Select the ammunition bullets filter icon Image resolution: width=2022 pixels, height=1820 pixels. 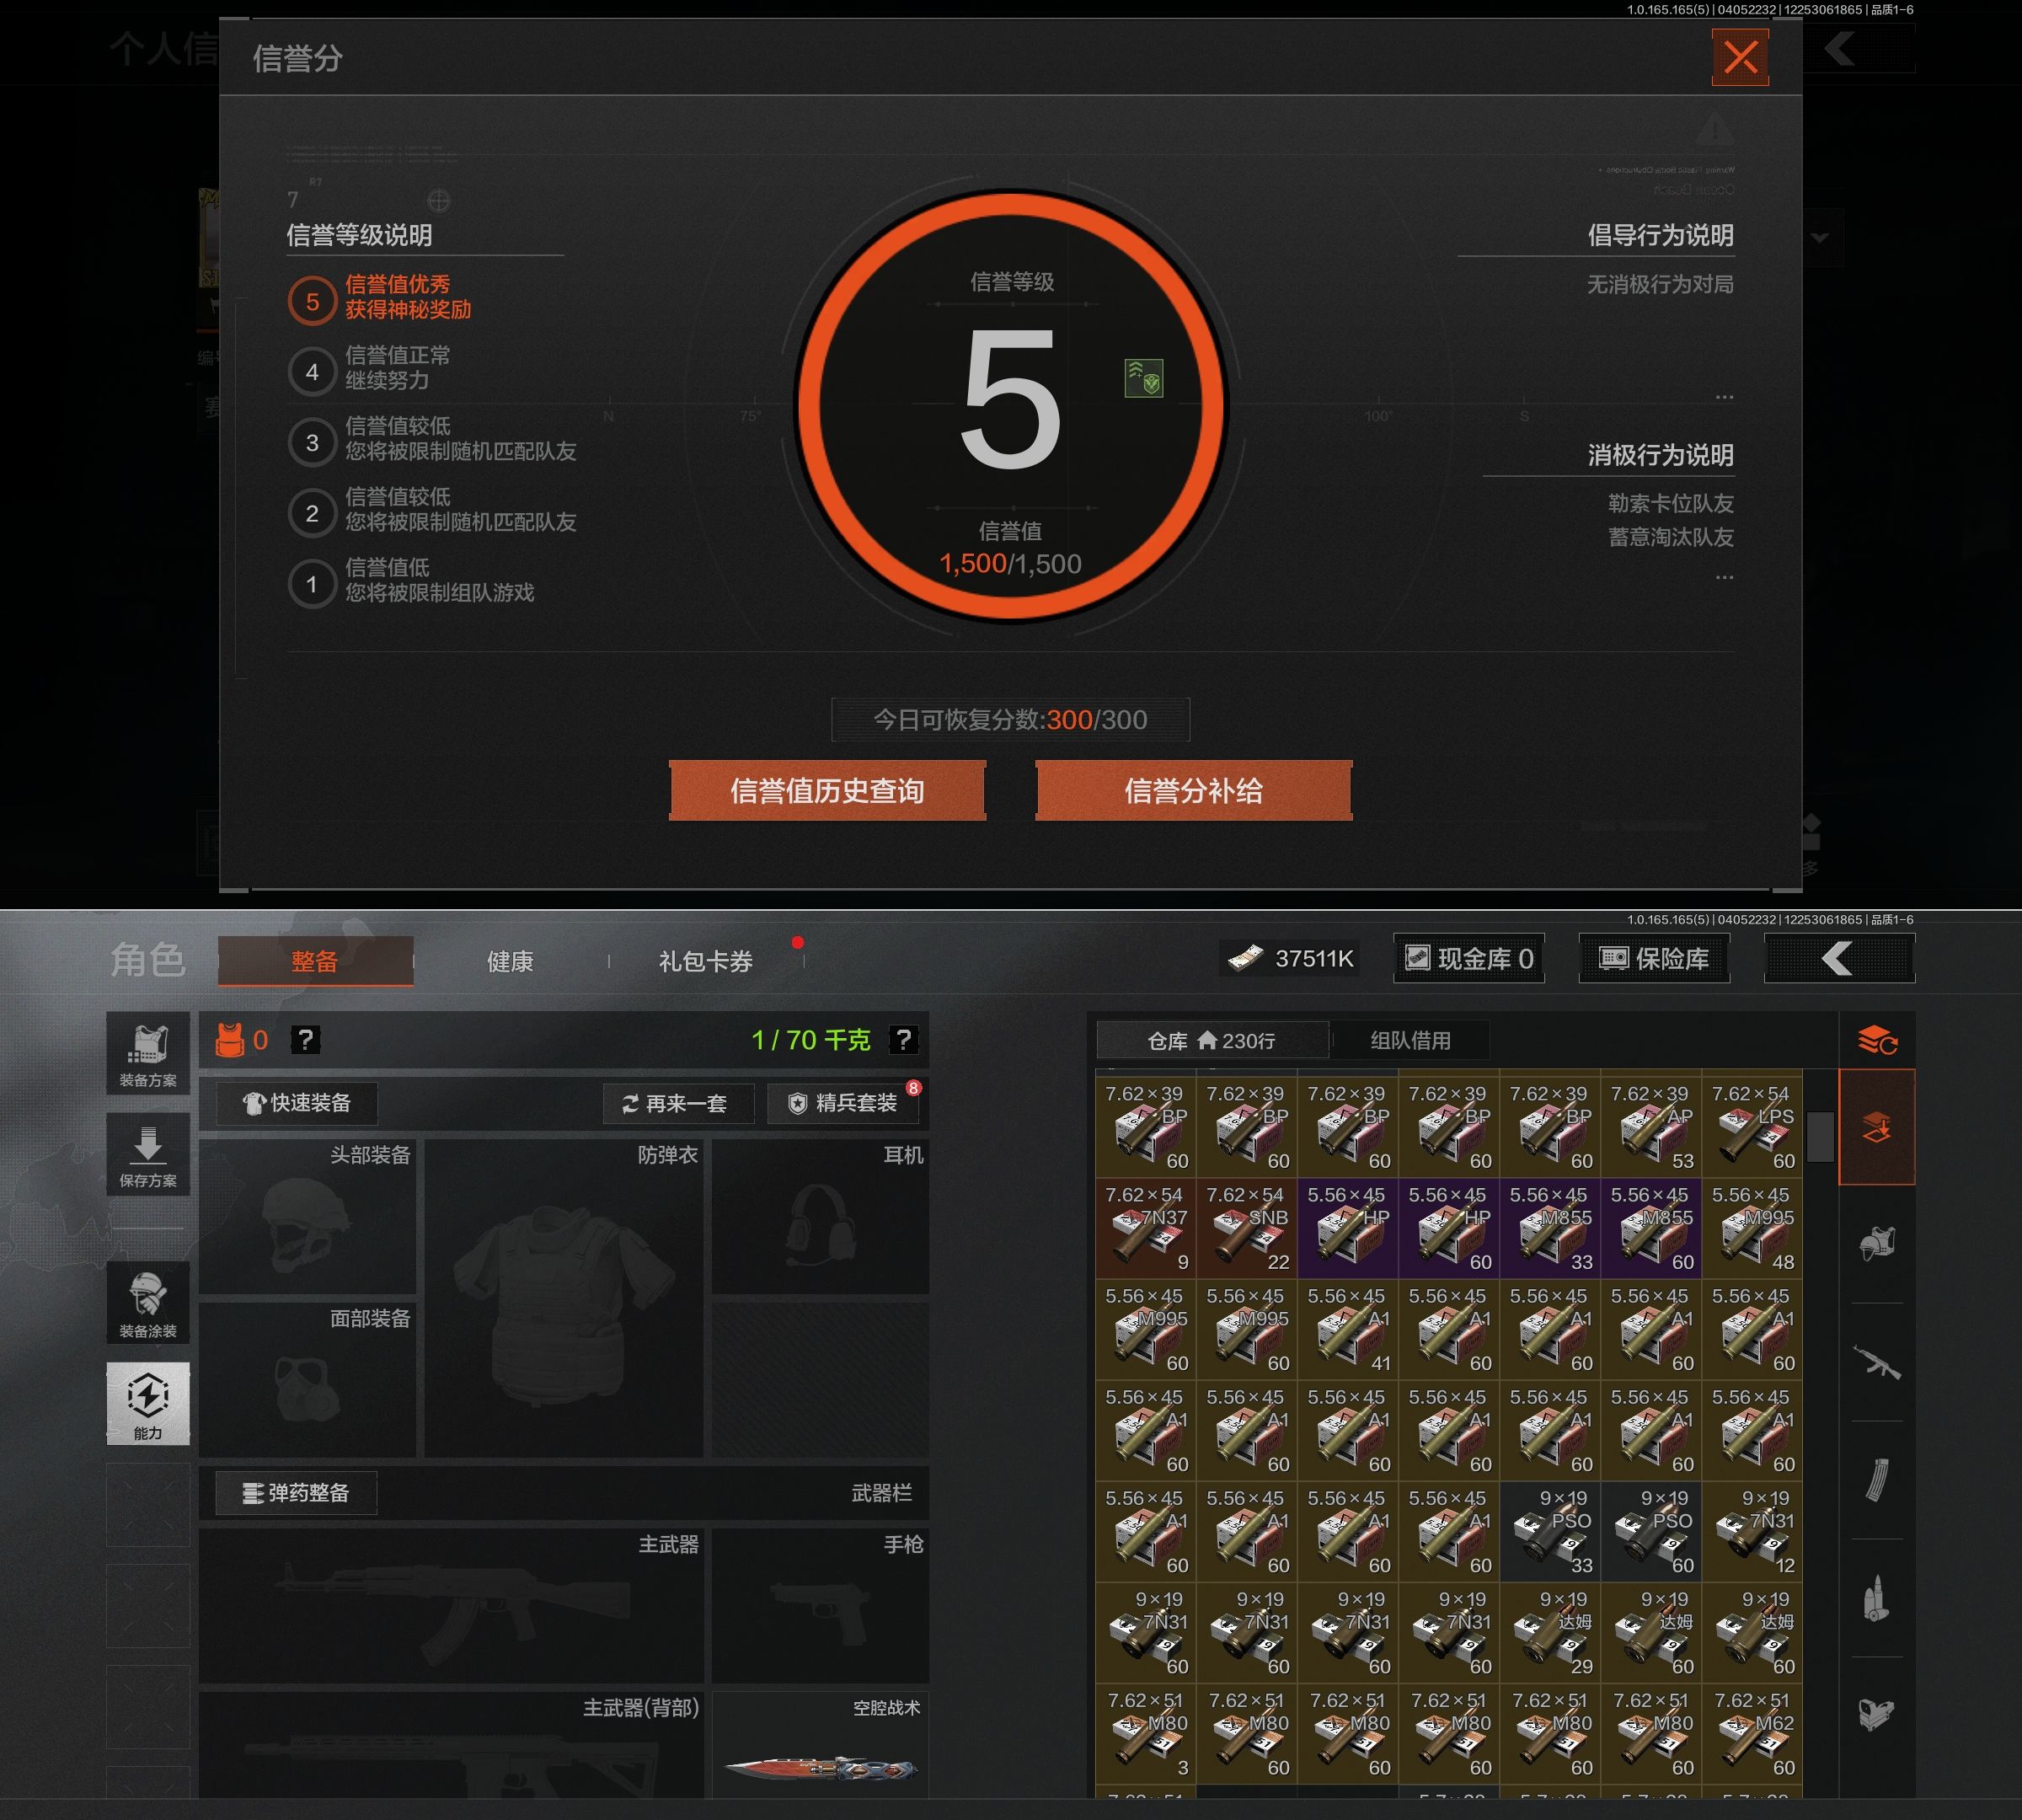click(1877, 1599)
